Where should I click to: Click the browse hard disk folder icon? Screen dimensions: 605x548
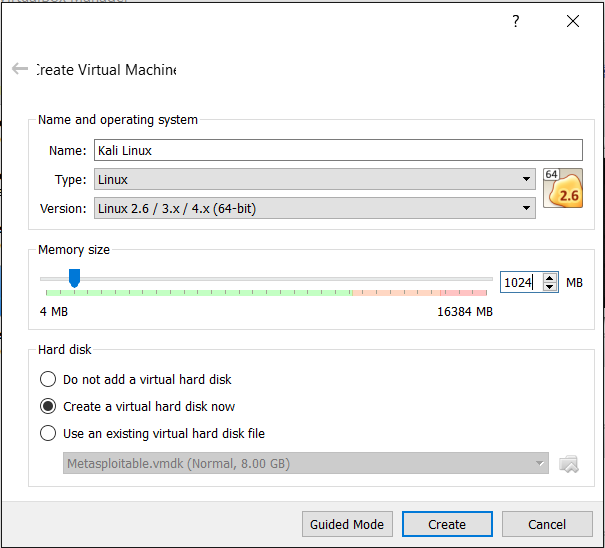tap(569, 463)
